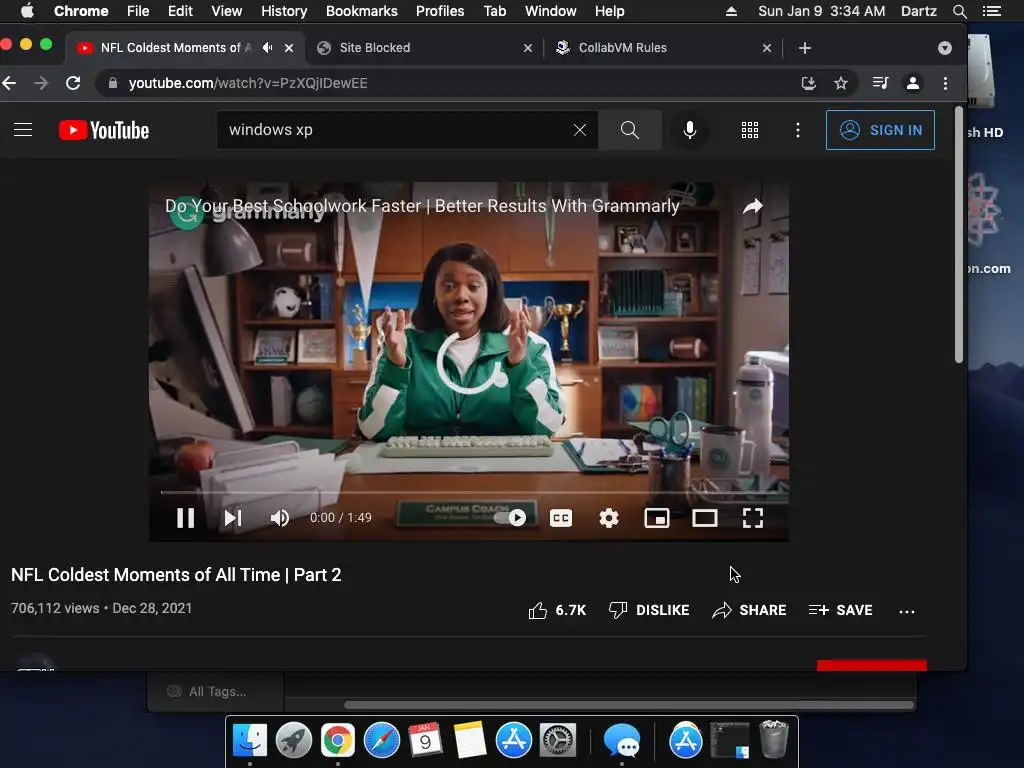Screen dimensions: 1024x768
Task: Open System Preferences from the Dock
Action: click(x=557, y=741)
